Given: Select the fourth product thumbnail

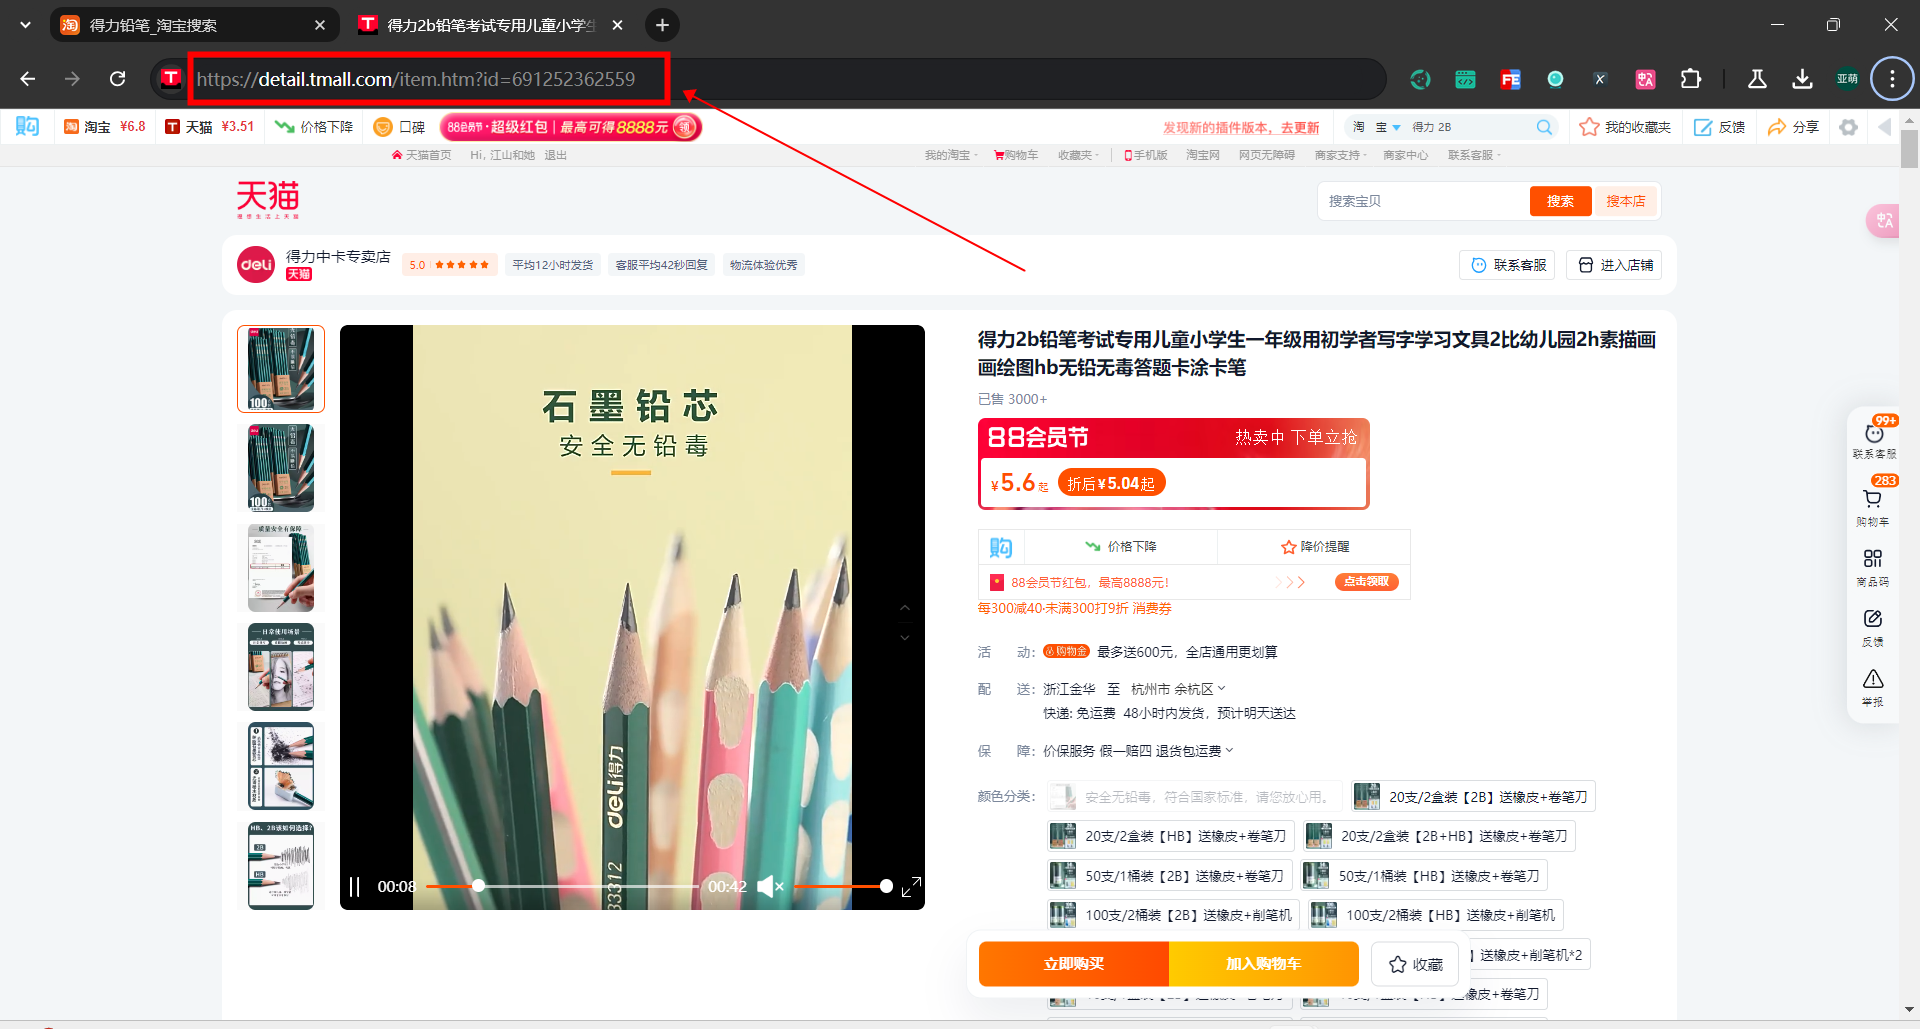Looking at the screenshot, I should tap(281, 667).
